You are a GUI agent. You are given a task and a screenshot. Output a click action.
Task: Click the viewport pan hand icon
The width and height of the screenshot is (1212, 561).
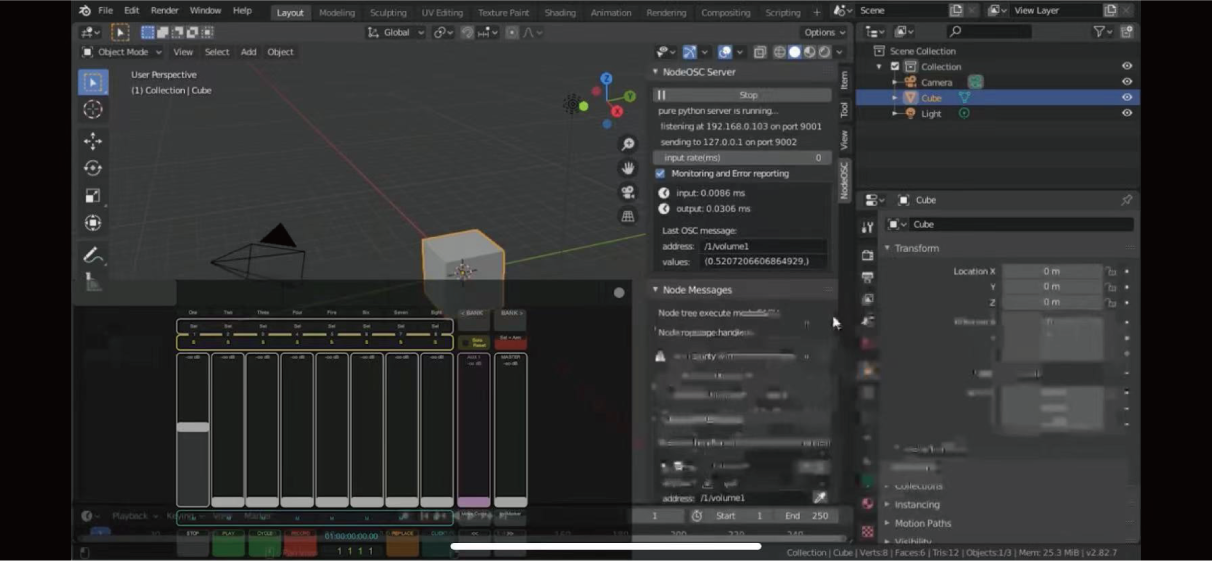[x=628, y=168]
